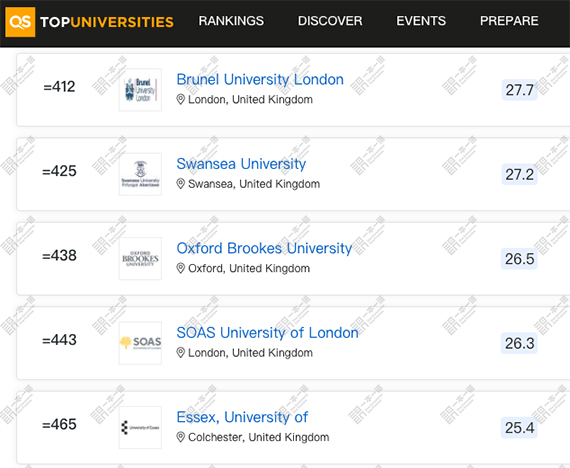Click the 27.7 score badge

pos(519,90)
